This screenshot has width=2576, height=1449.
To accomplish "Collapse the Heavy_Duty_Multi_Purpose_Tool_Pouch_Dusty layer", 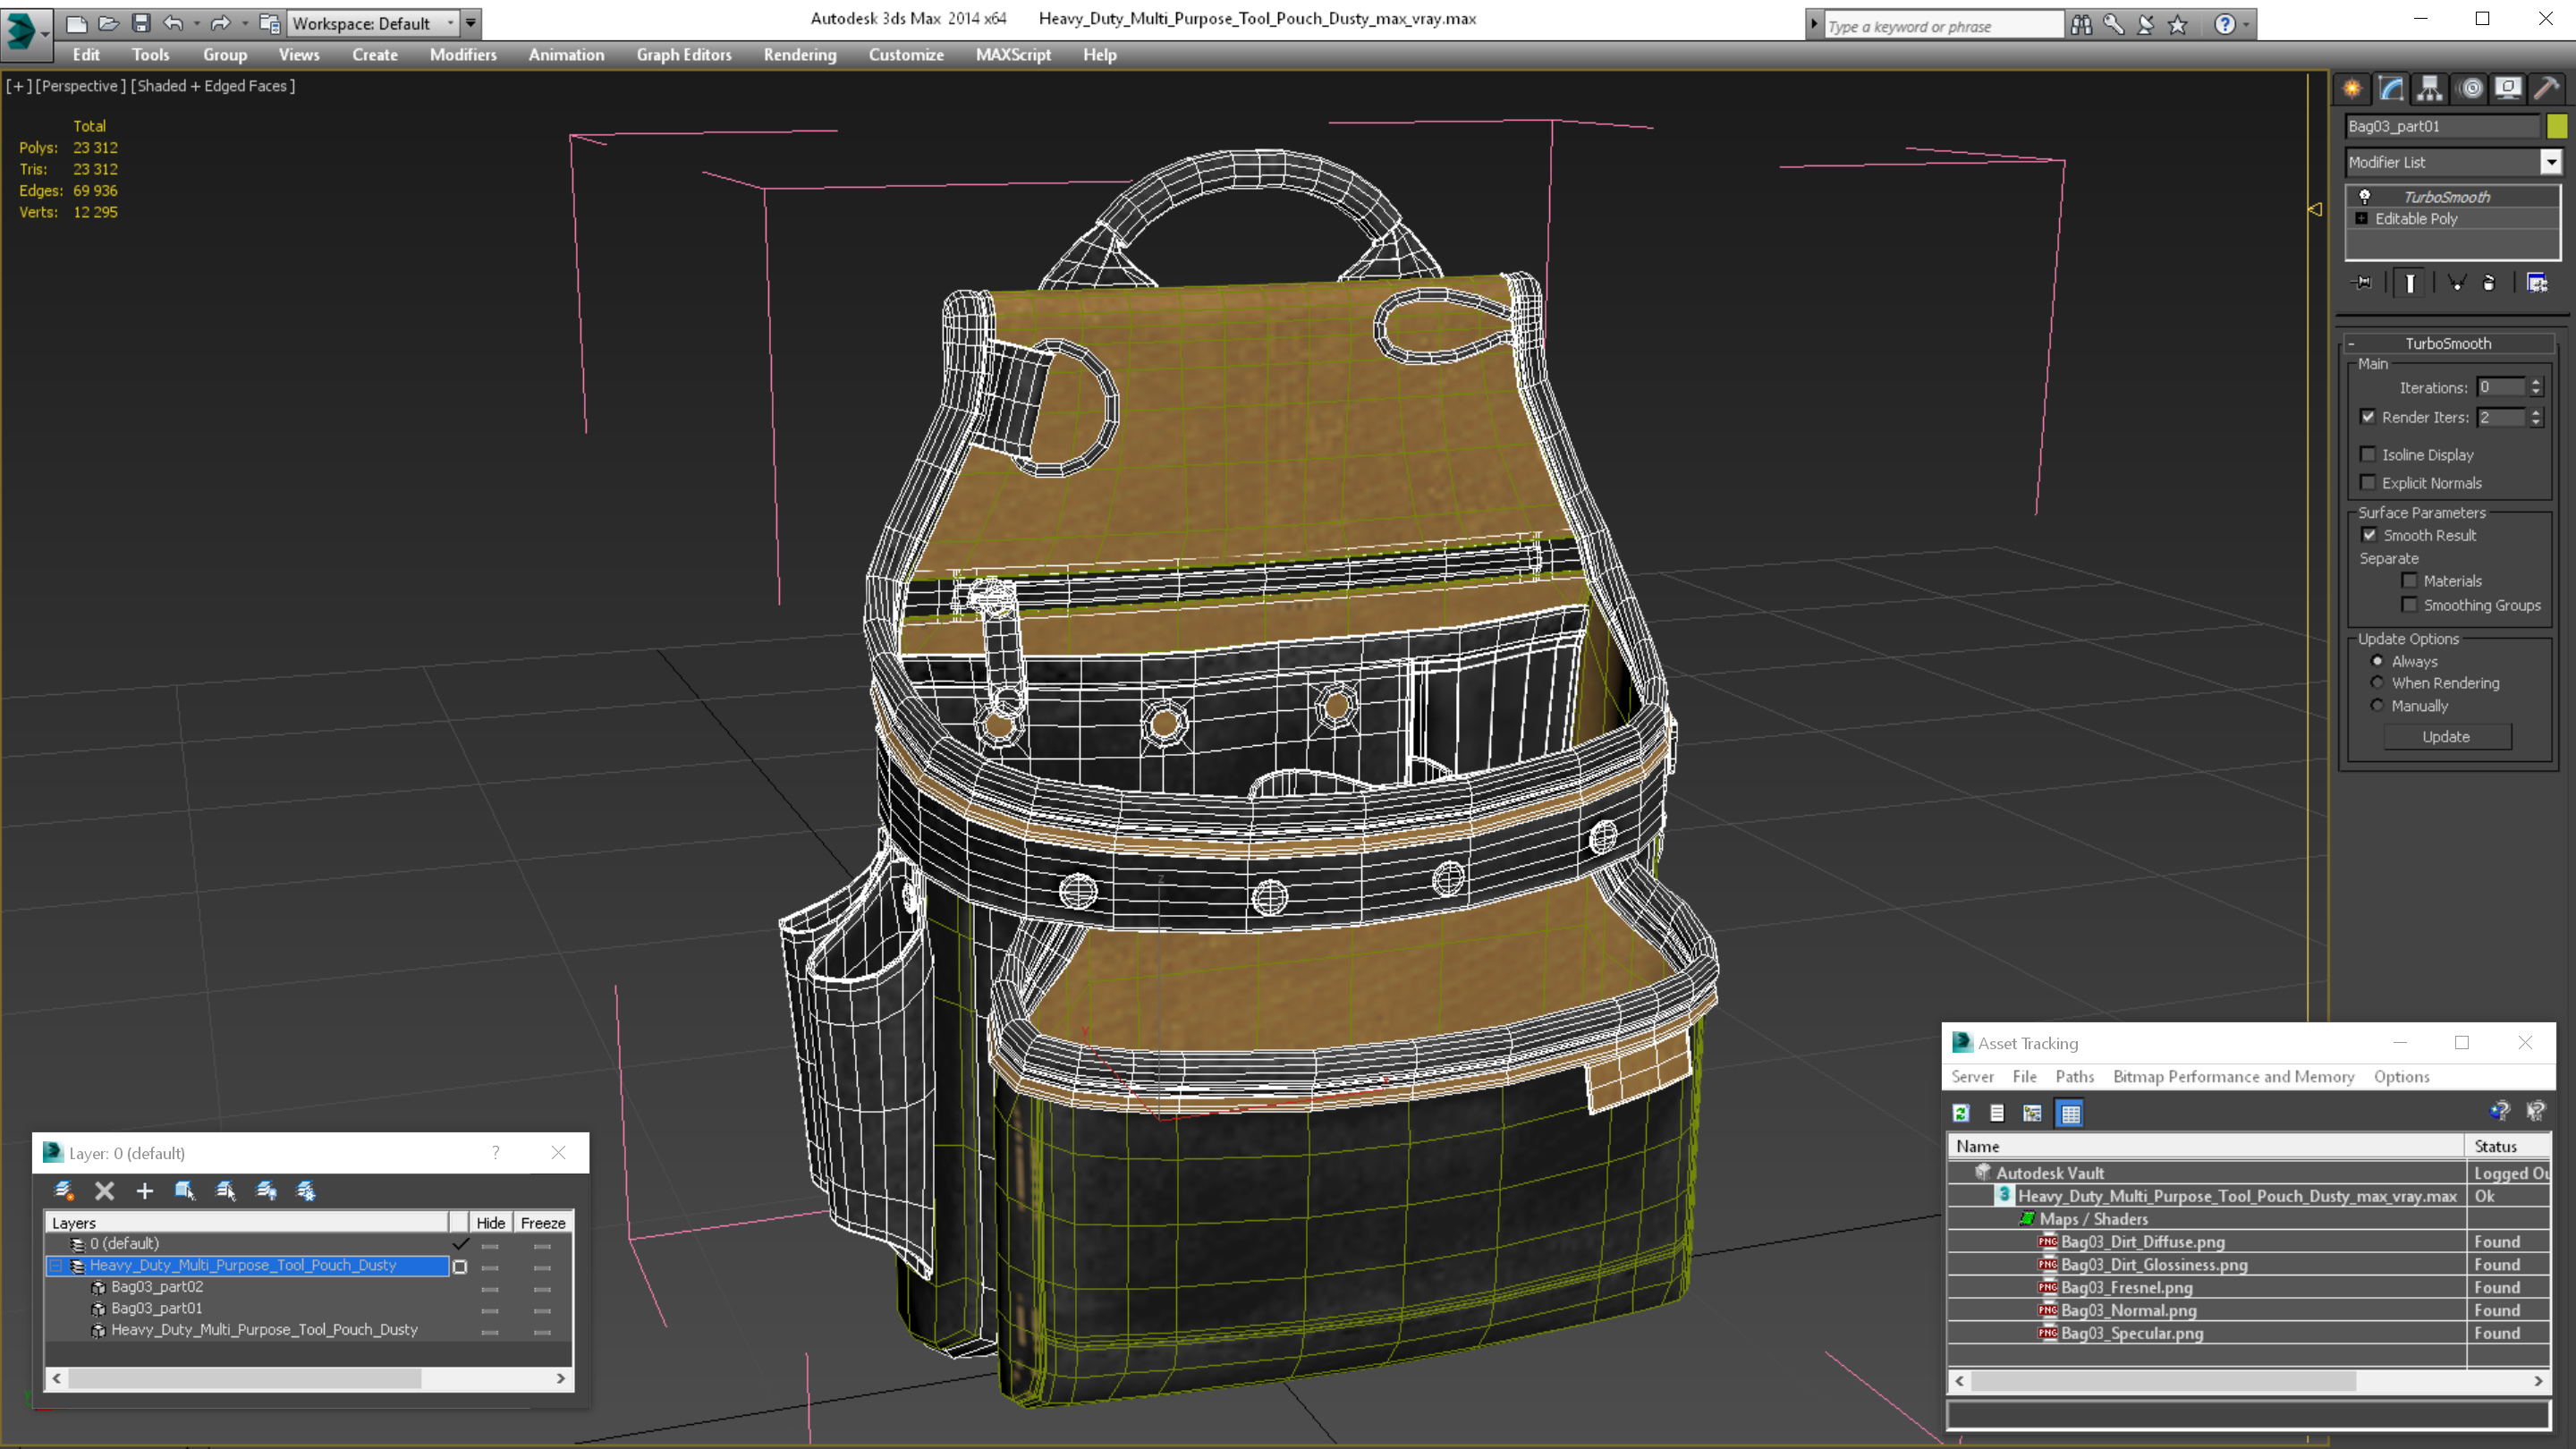I will 56,1265.
